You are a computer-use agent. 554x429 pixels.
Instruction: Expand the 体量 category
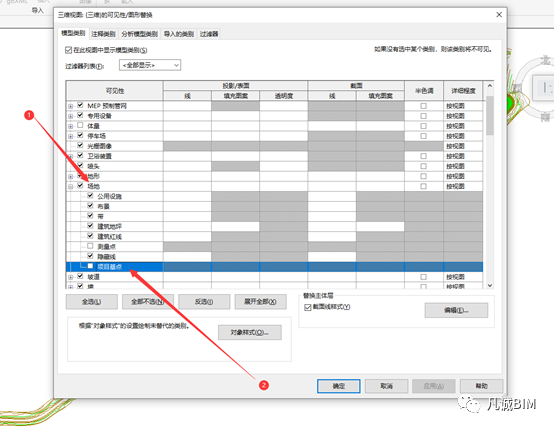tap(71, 126)
